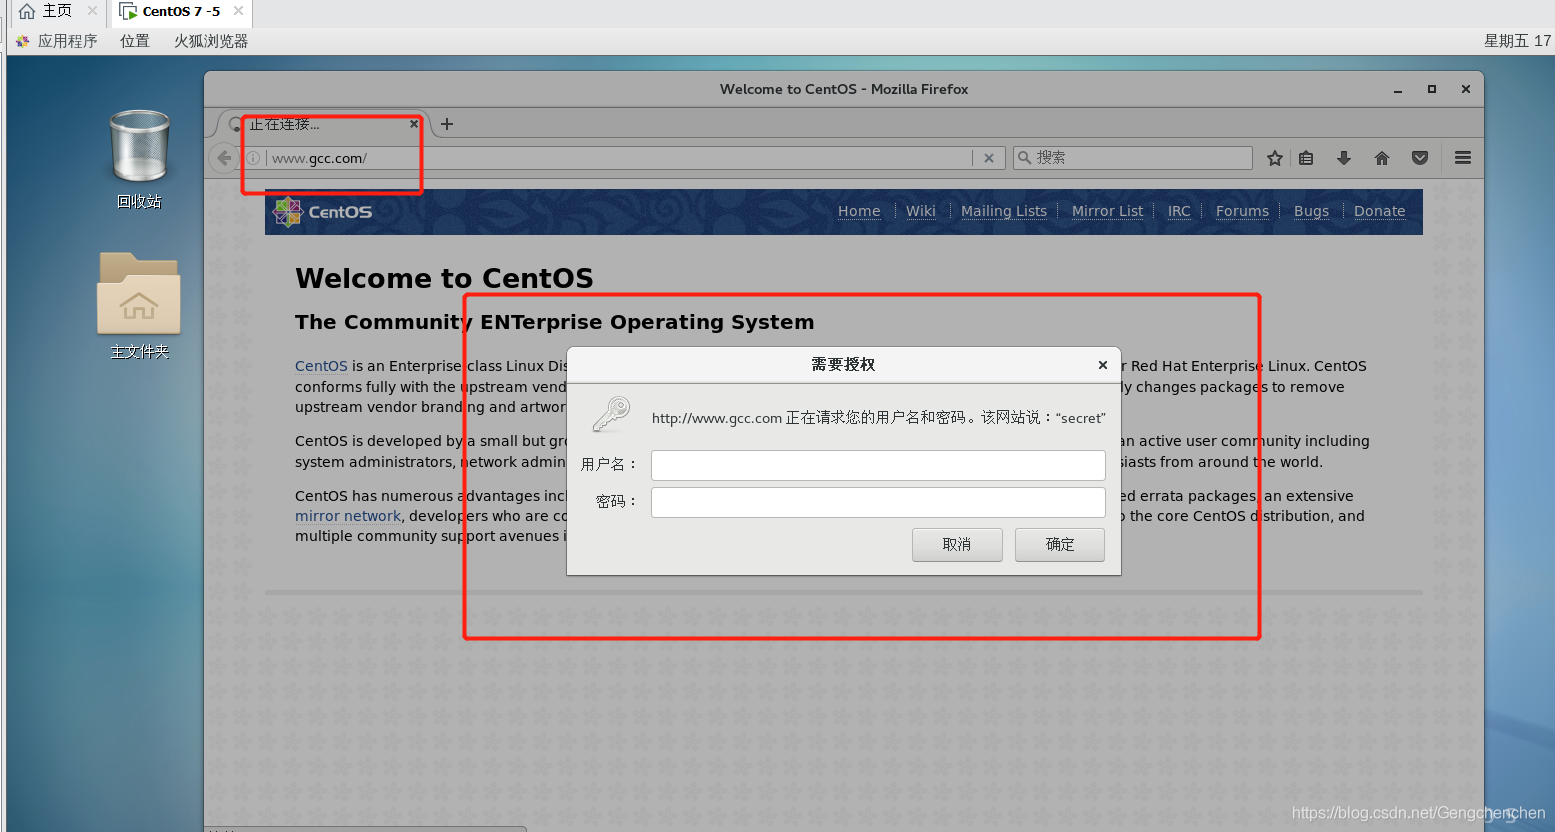This screenshot has width=1555, height=832.
Task: Open the Bugs link
Action: coord(1311,211)
